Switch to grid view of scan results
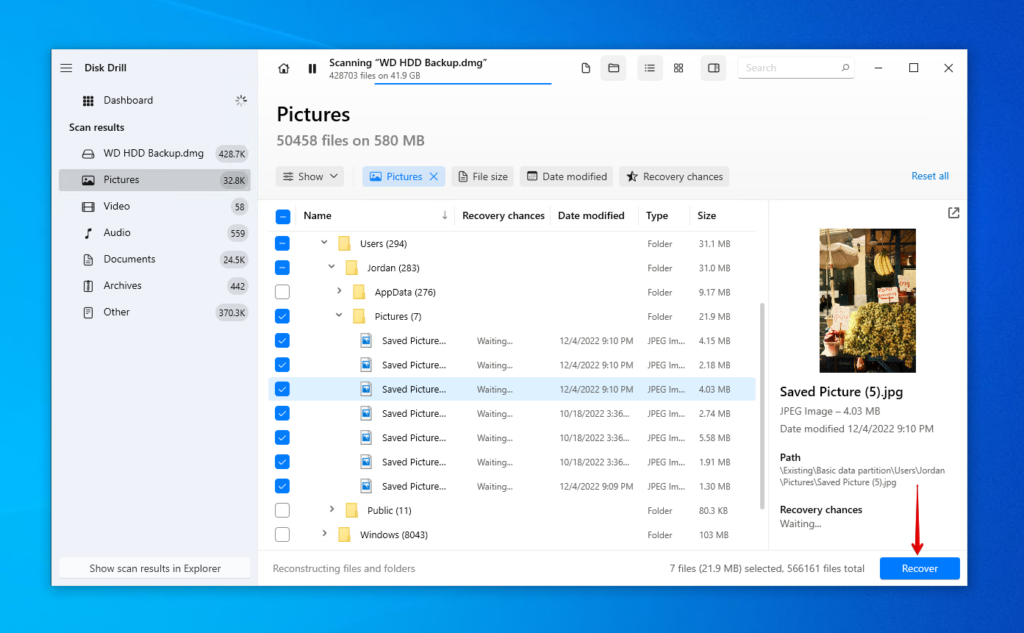This screenshot has height=633, width=1024. (678, 67)
